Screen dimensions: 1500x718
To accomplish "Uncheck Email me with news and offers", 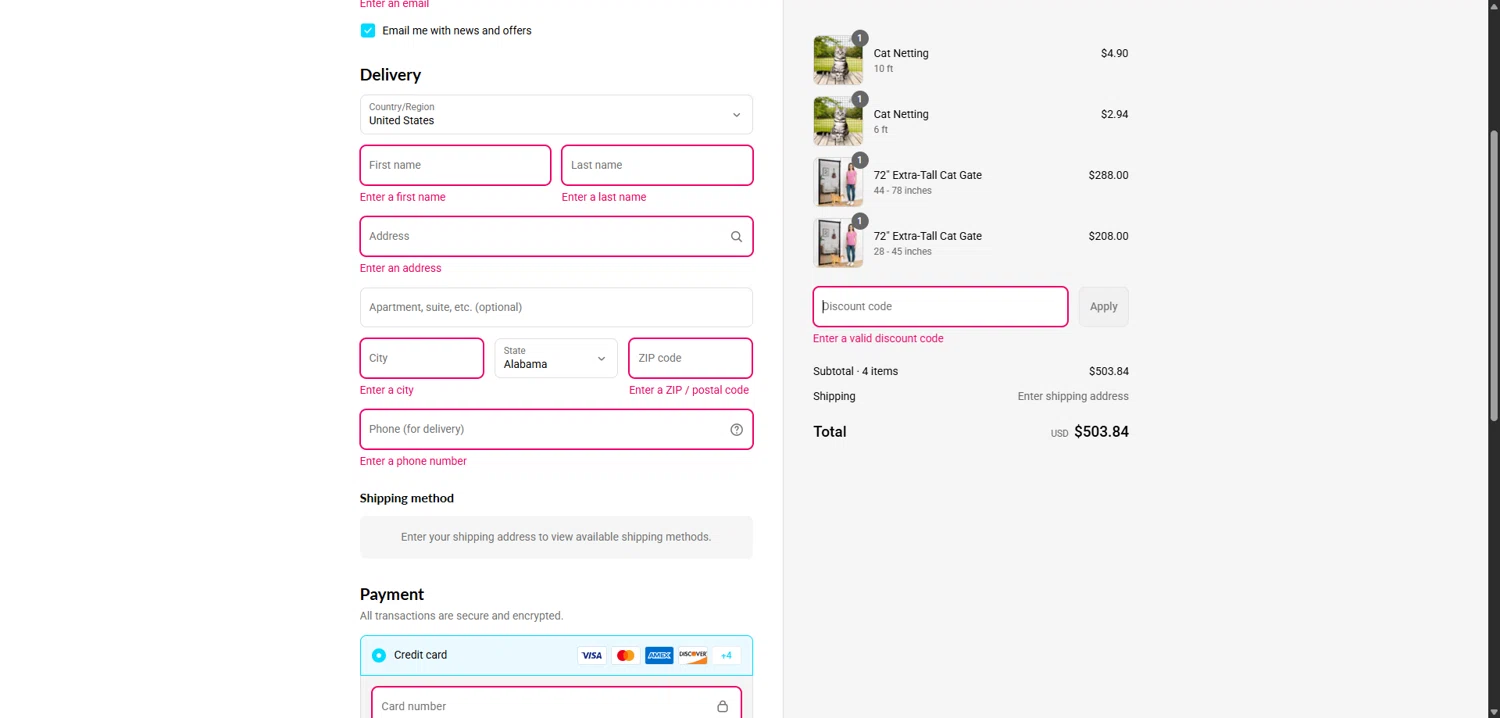I will point(368,31).
